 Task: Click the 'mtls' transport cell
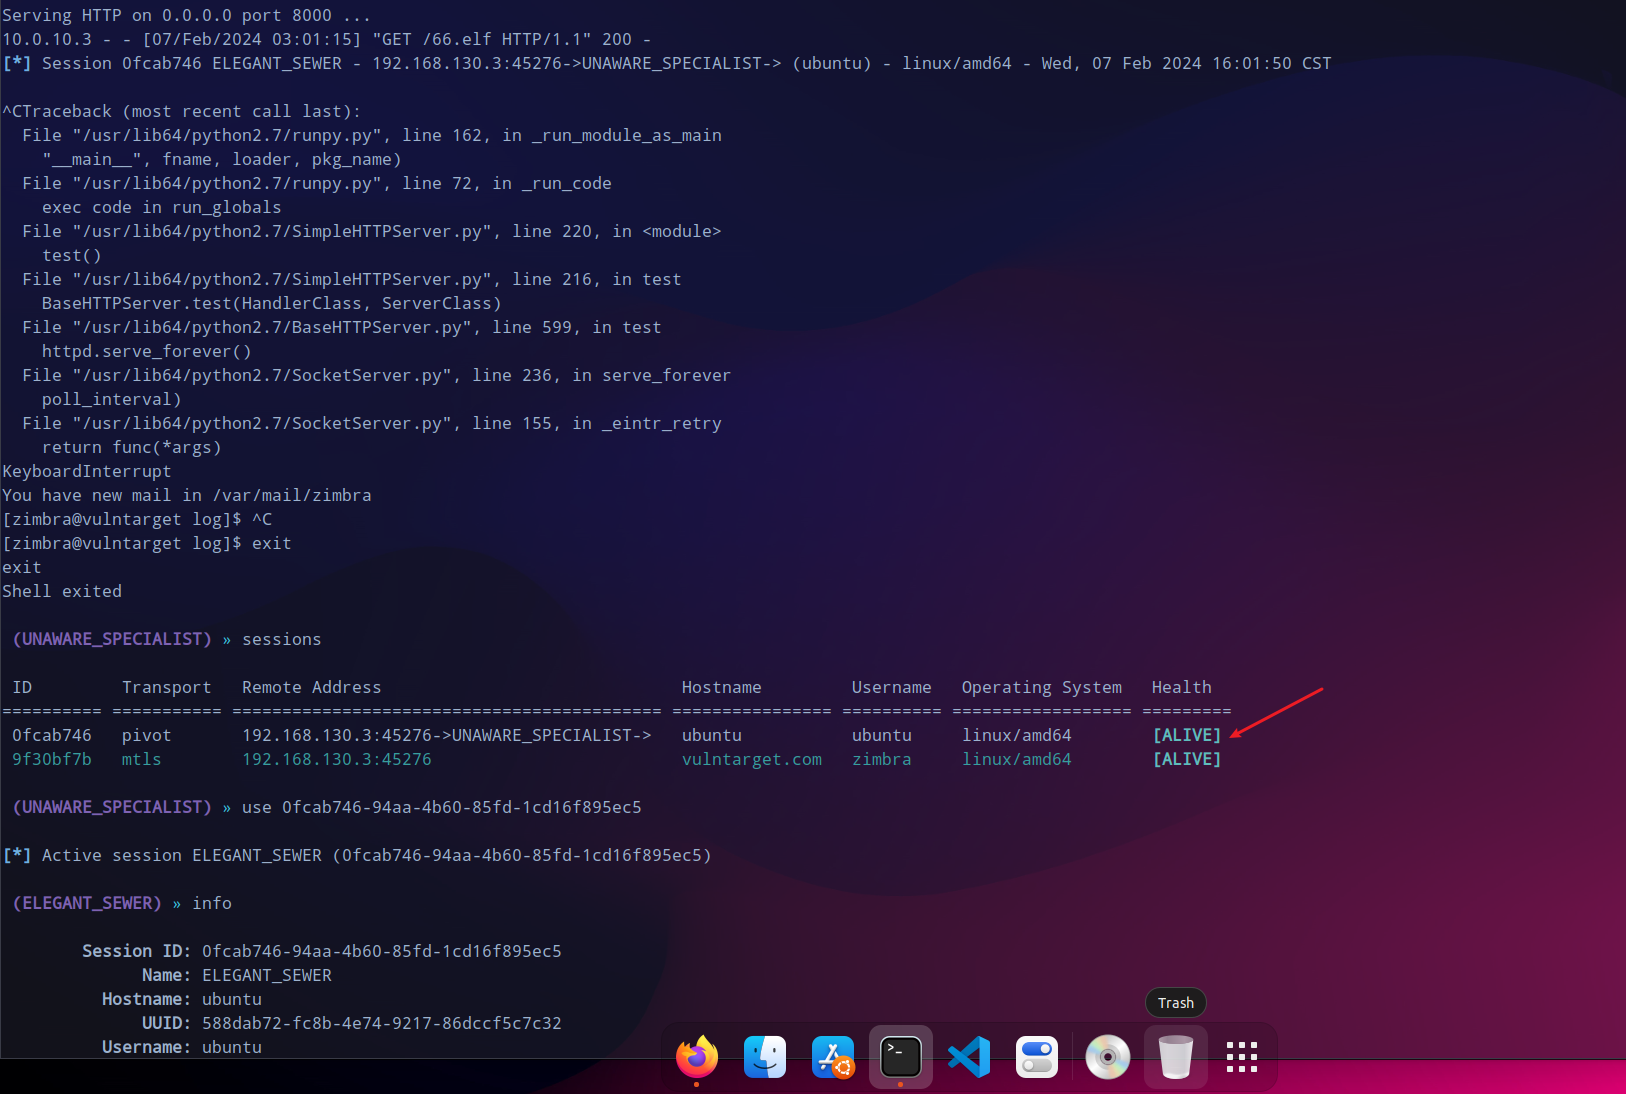(x=142, y=759)
